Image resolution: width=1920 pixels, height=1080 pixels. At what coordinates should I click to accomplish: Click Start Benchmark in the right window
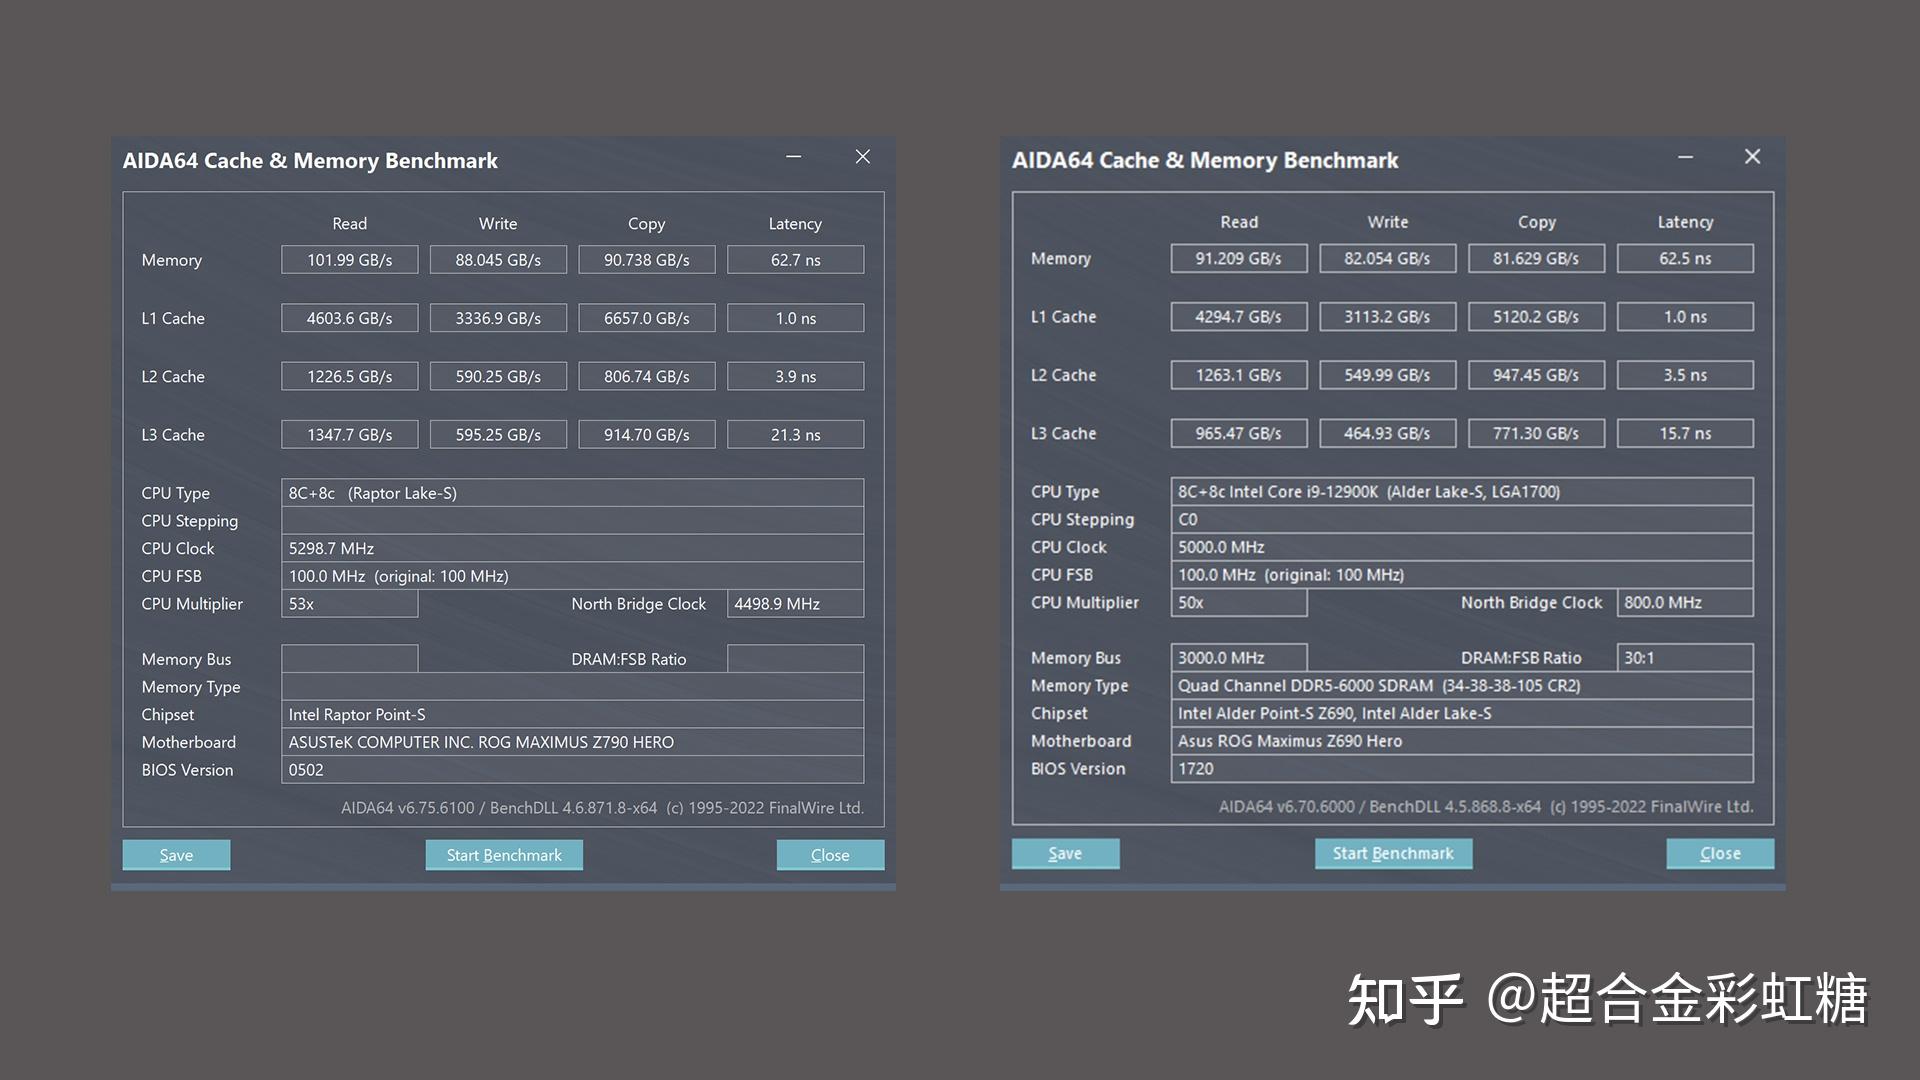point(1392,853)
